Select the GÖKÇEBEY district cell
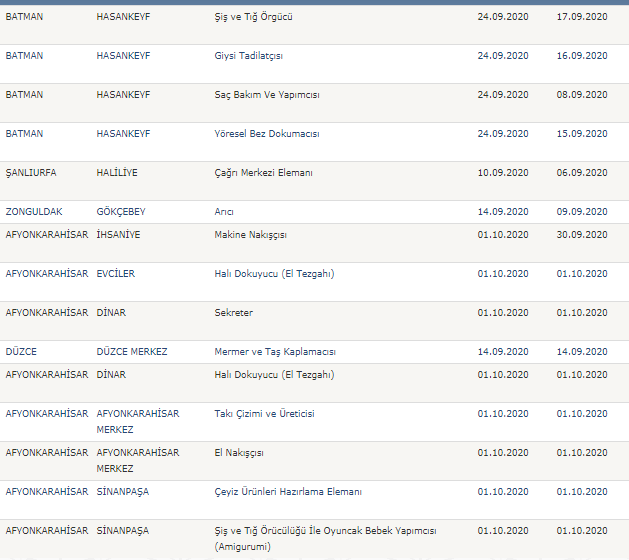Screen dimensions: 629x560 point(123,212)
